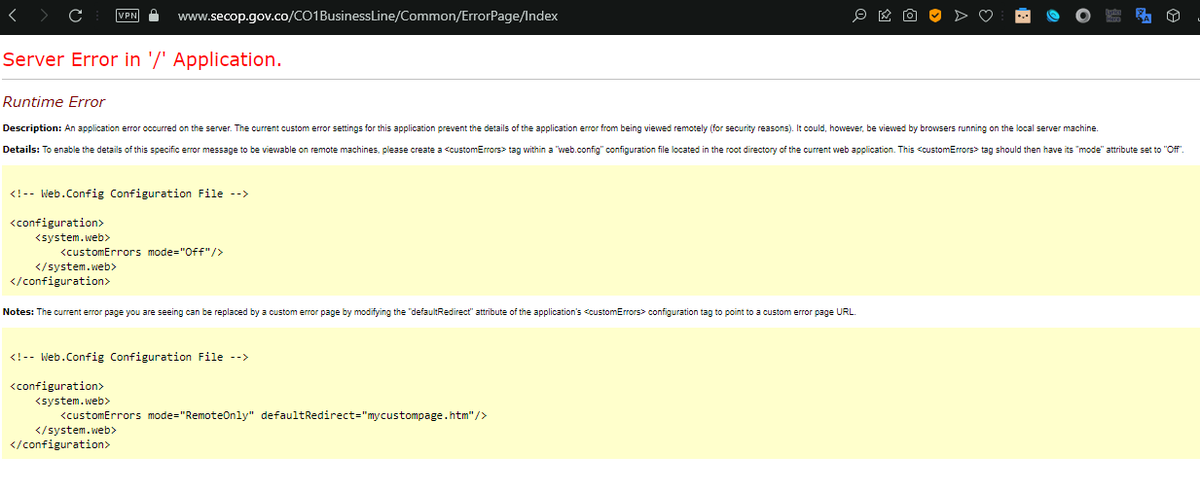Open the cube extensions icon
The image size is (1200, 491).
pyautogui.click(x=1174, y=16)
